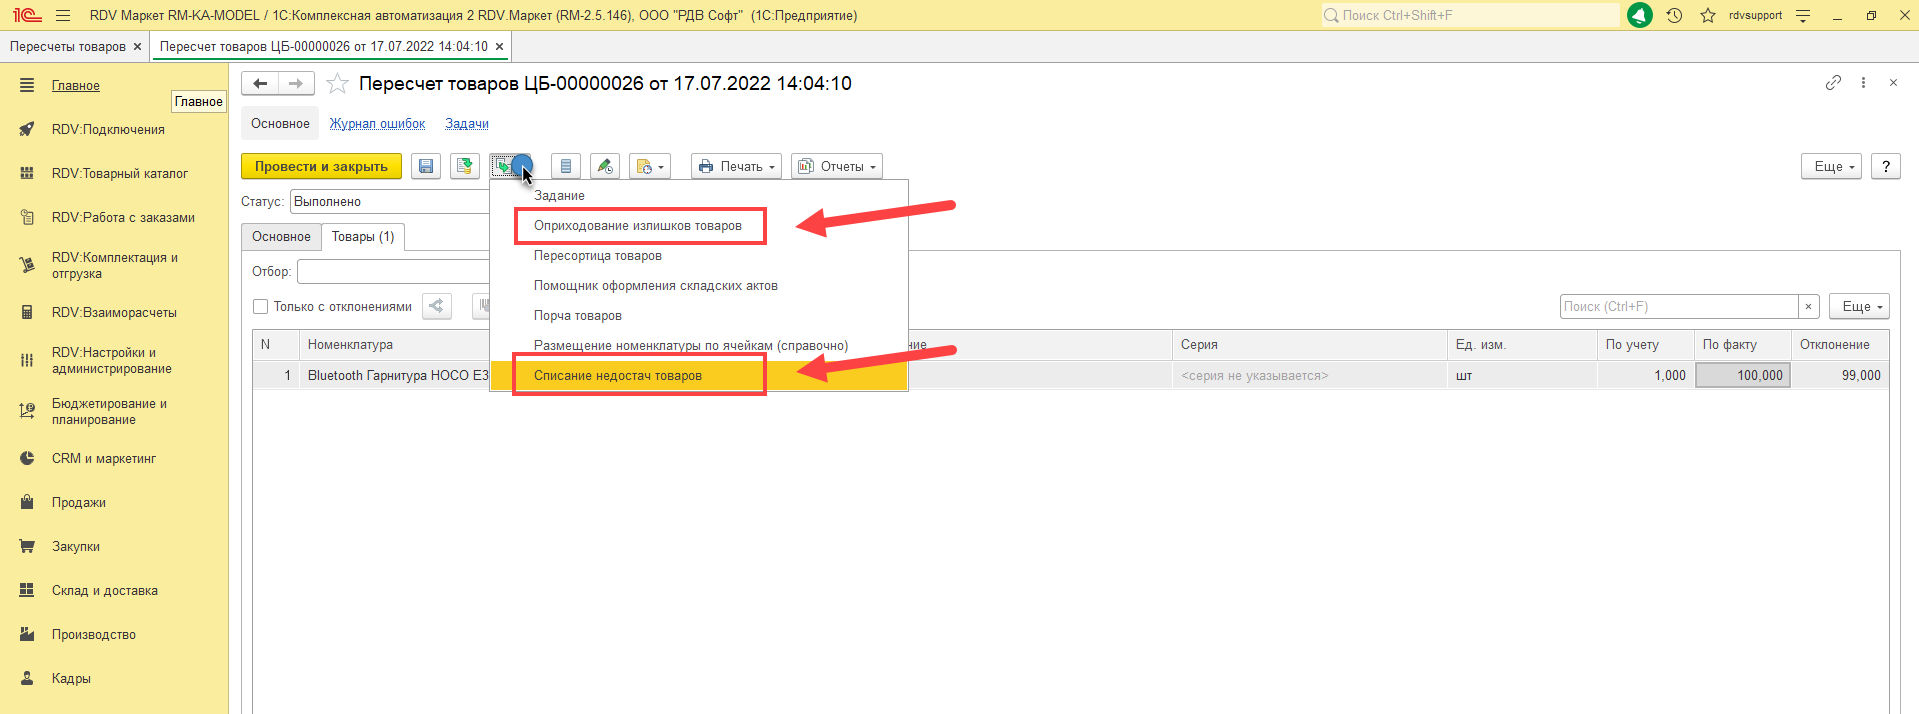Viewport: 1919px width, 714px height.
Task: Open notifications bell icon
Action: (x=1640, y=15)
